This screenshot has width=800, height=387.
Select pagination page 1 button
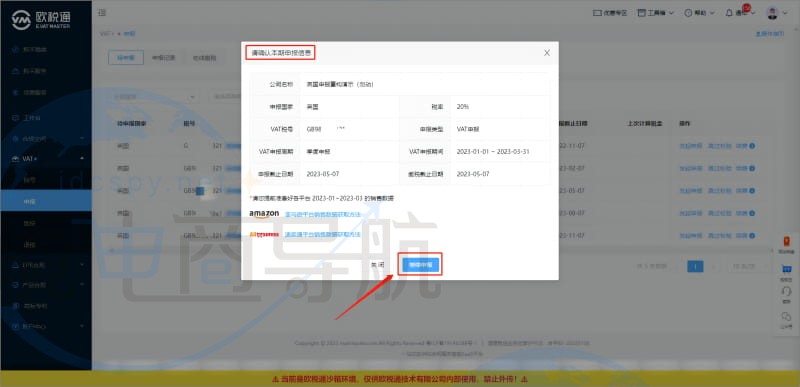(x=695, y=266)
